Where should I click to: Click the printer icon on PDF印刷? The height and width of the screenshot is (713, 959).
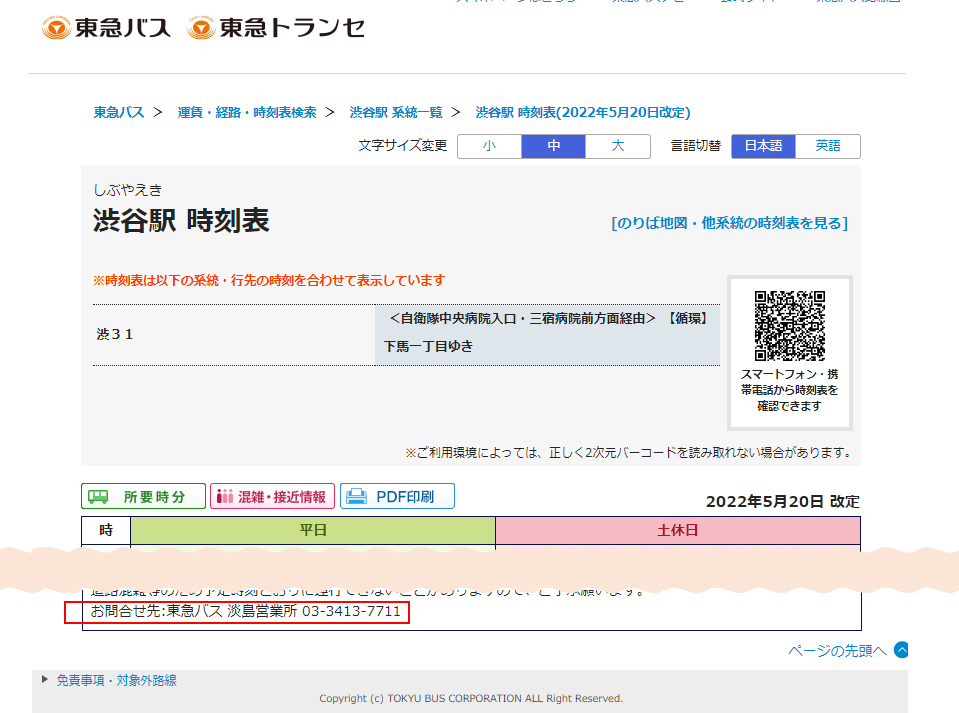point(357,497)
